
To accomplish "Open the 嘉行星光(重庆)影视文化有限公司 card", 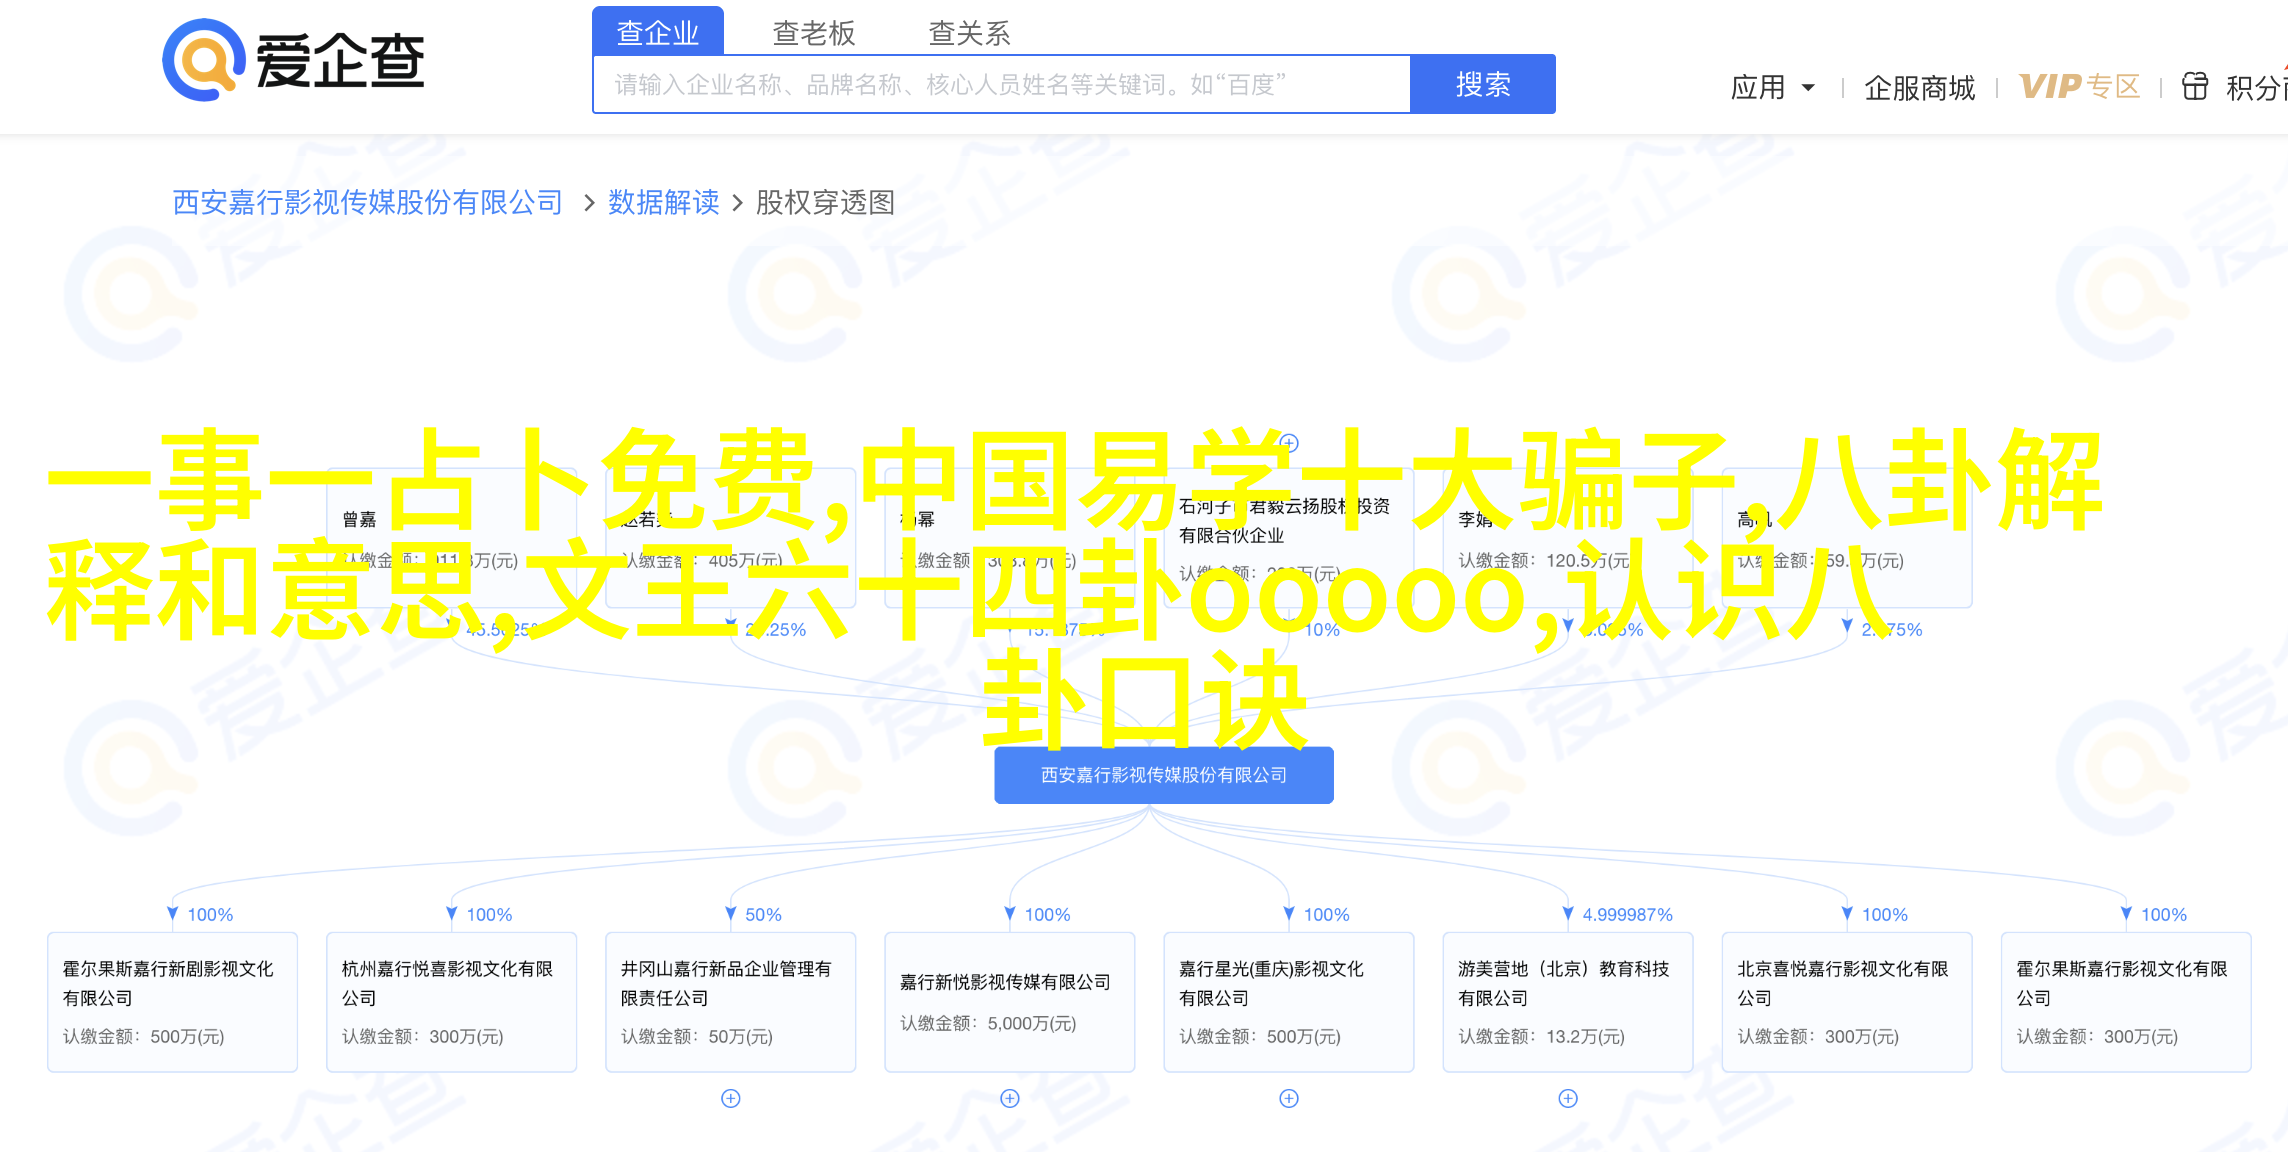I will 1288,1002.
